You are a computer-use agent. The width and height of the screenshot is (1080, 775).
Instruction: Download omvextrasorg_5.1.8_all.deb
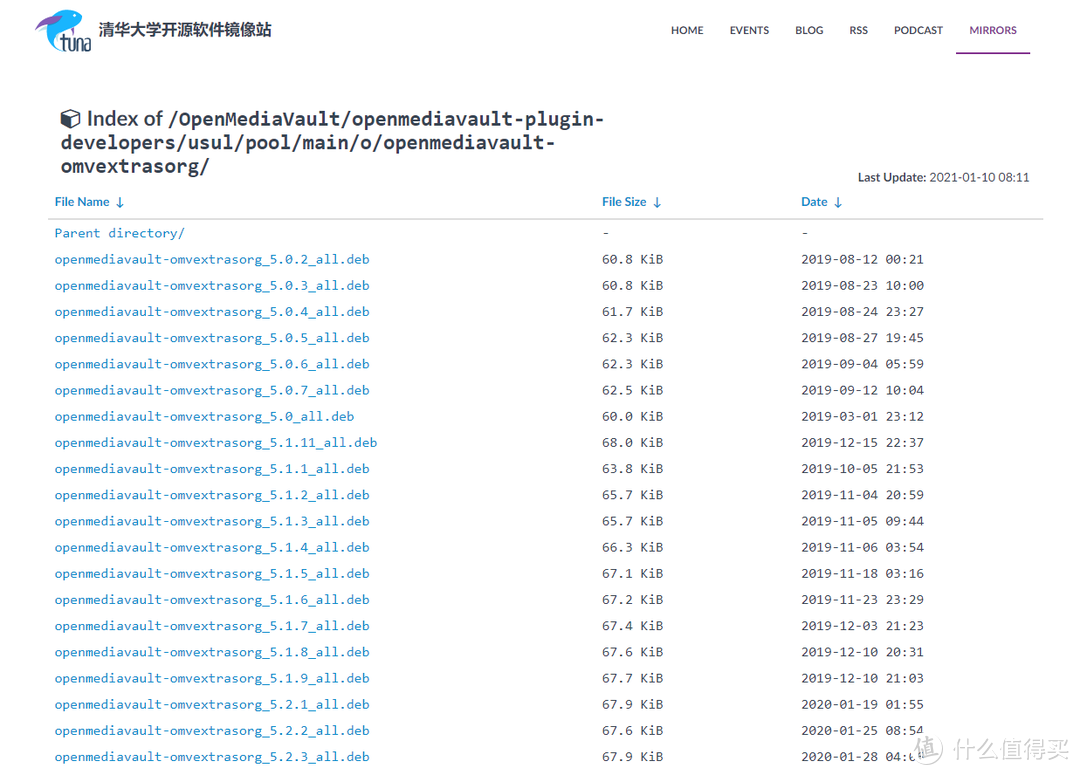[212, 652]
